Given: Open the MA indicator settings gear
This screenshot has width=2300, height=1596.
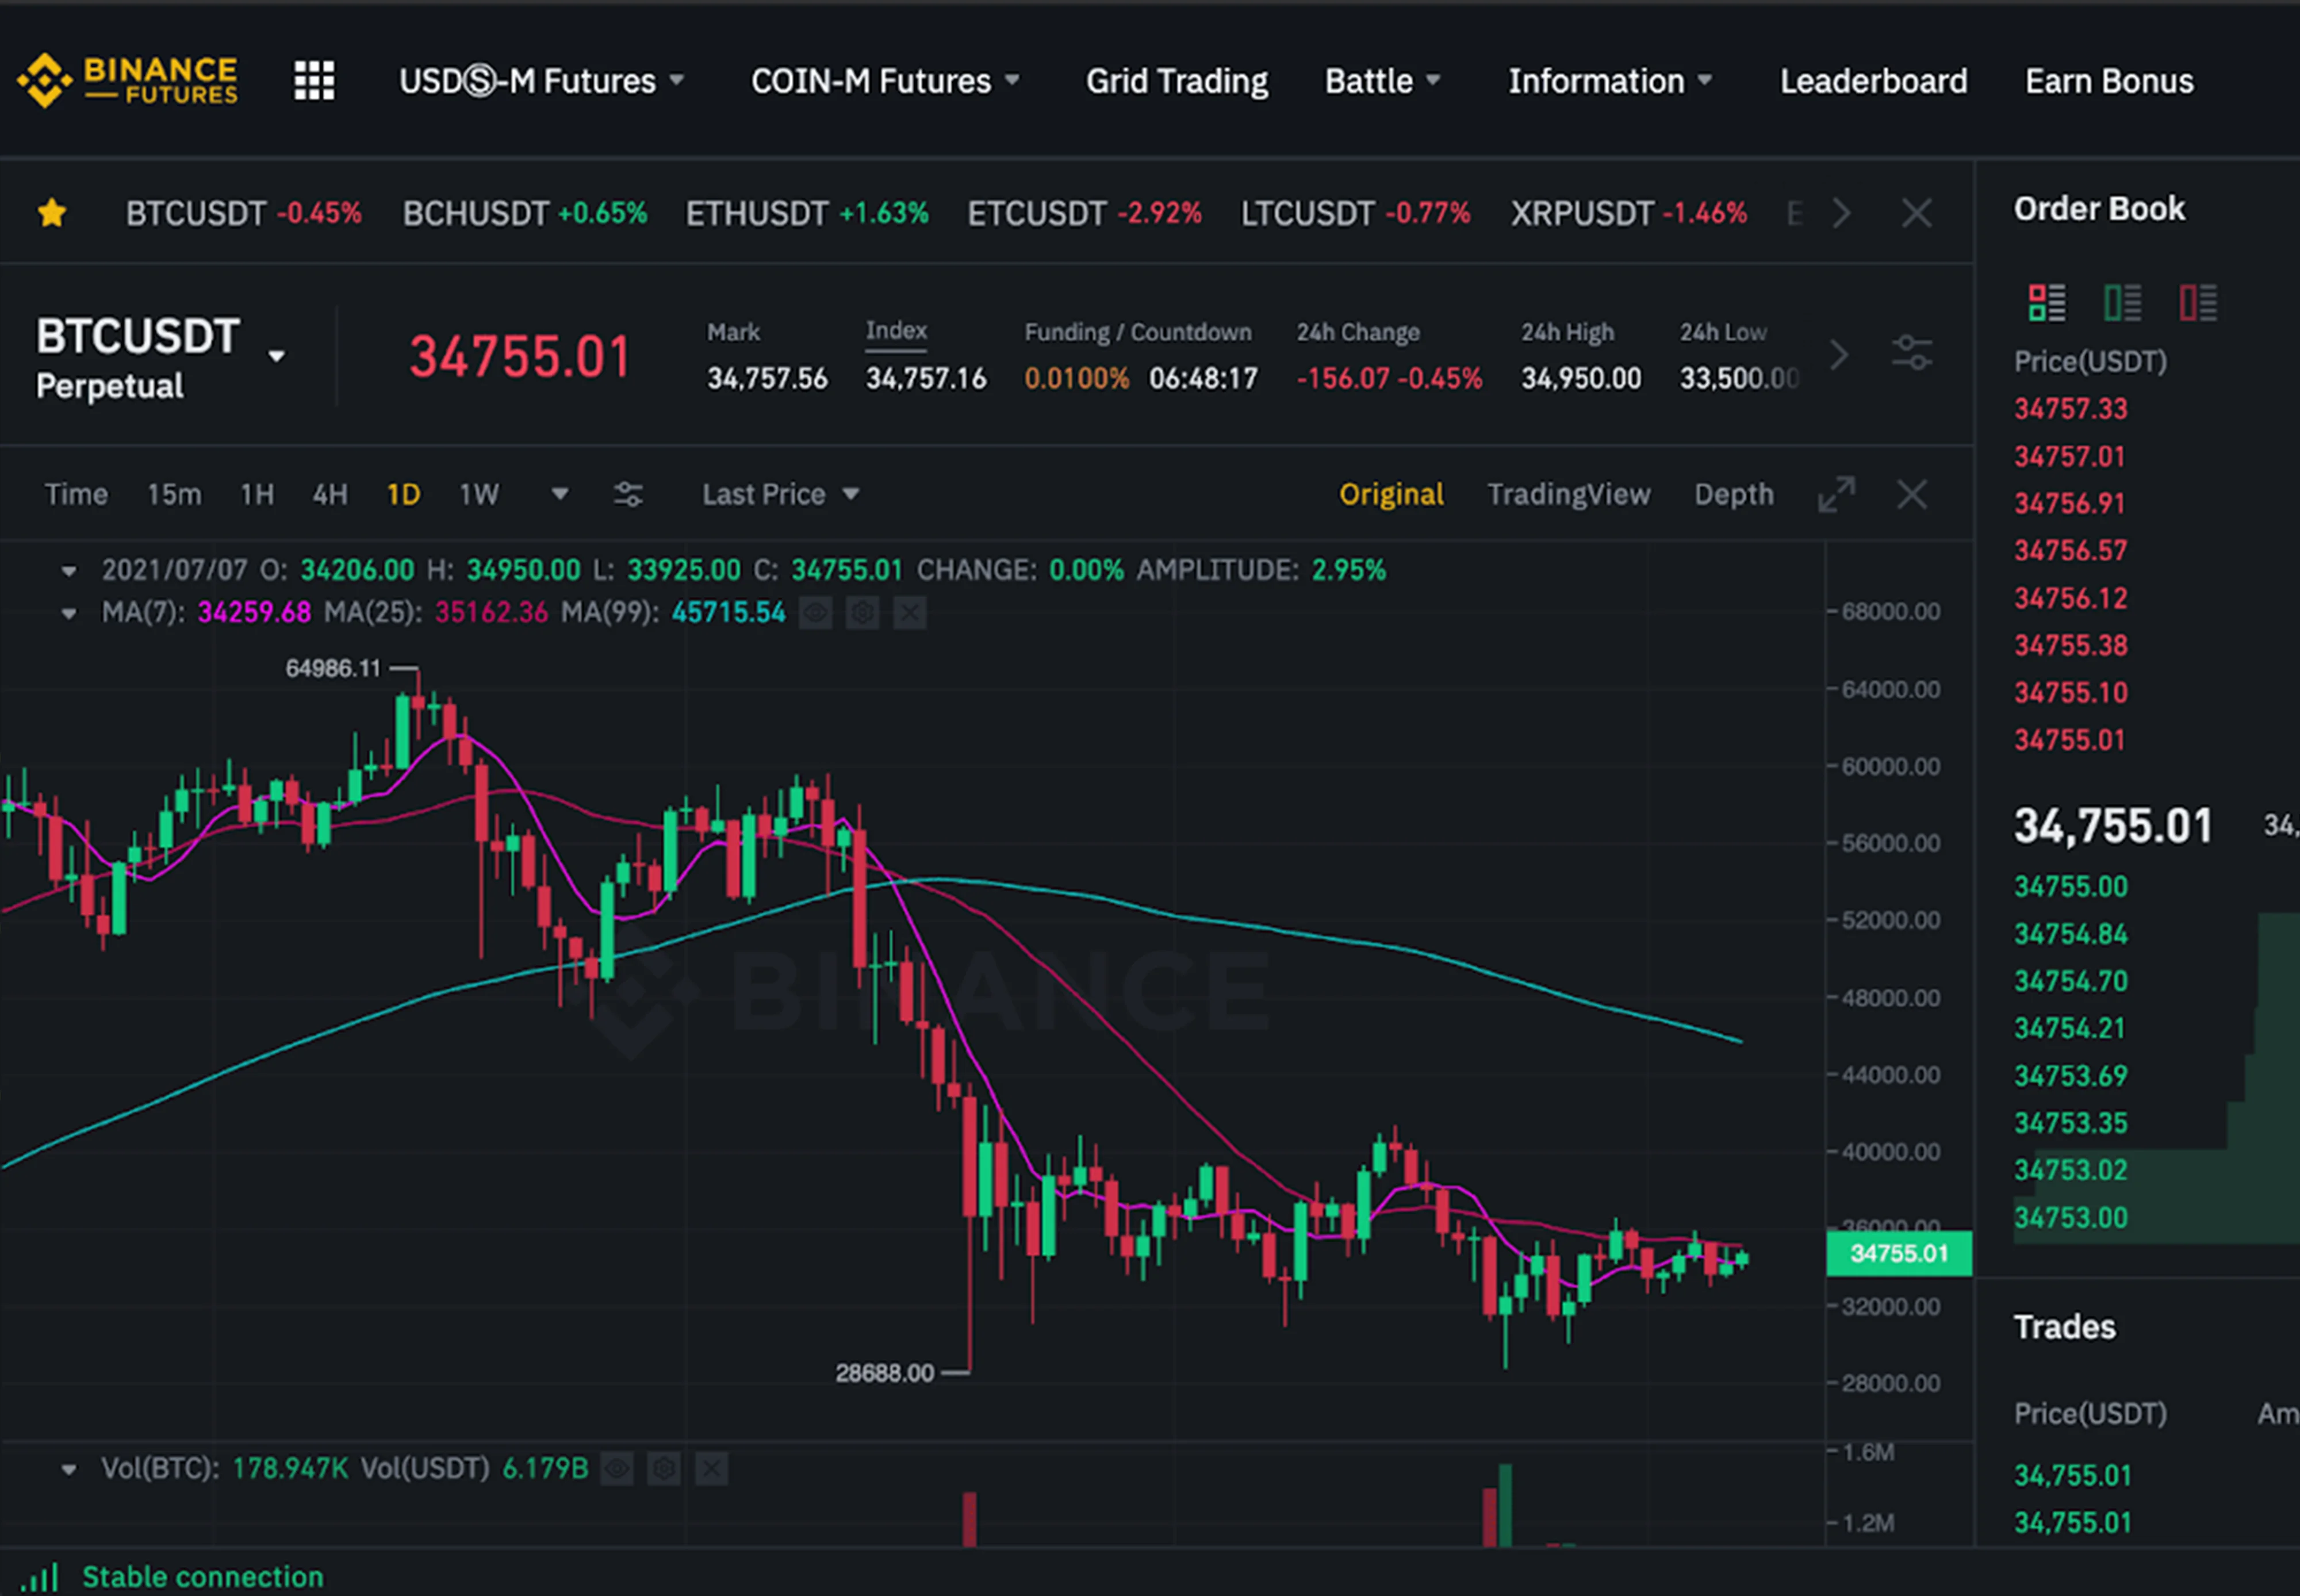Looking at the screenshot, I should pyautogui.click(x=862, y=612).
